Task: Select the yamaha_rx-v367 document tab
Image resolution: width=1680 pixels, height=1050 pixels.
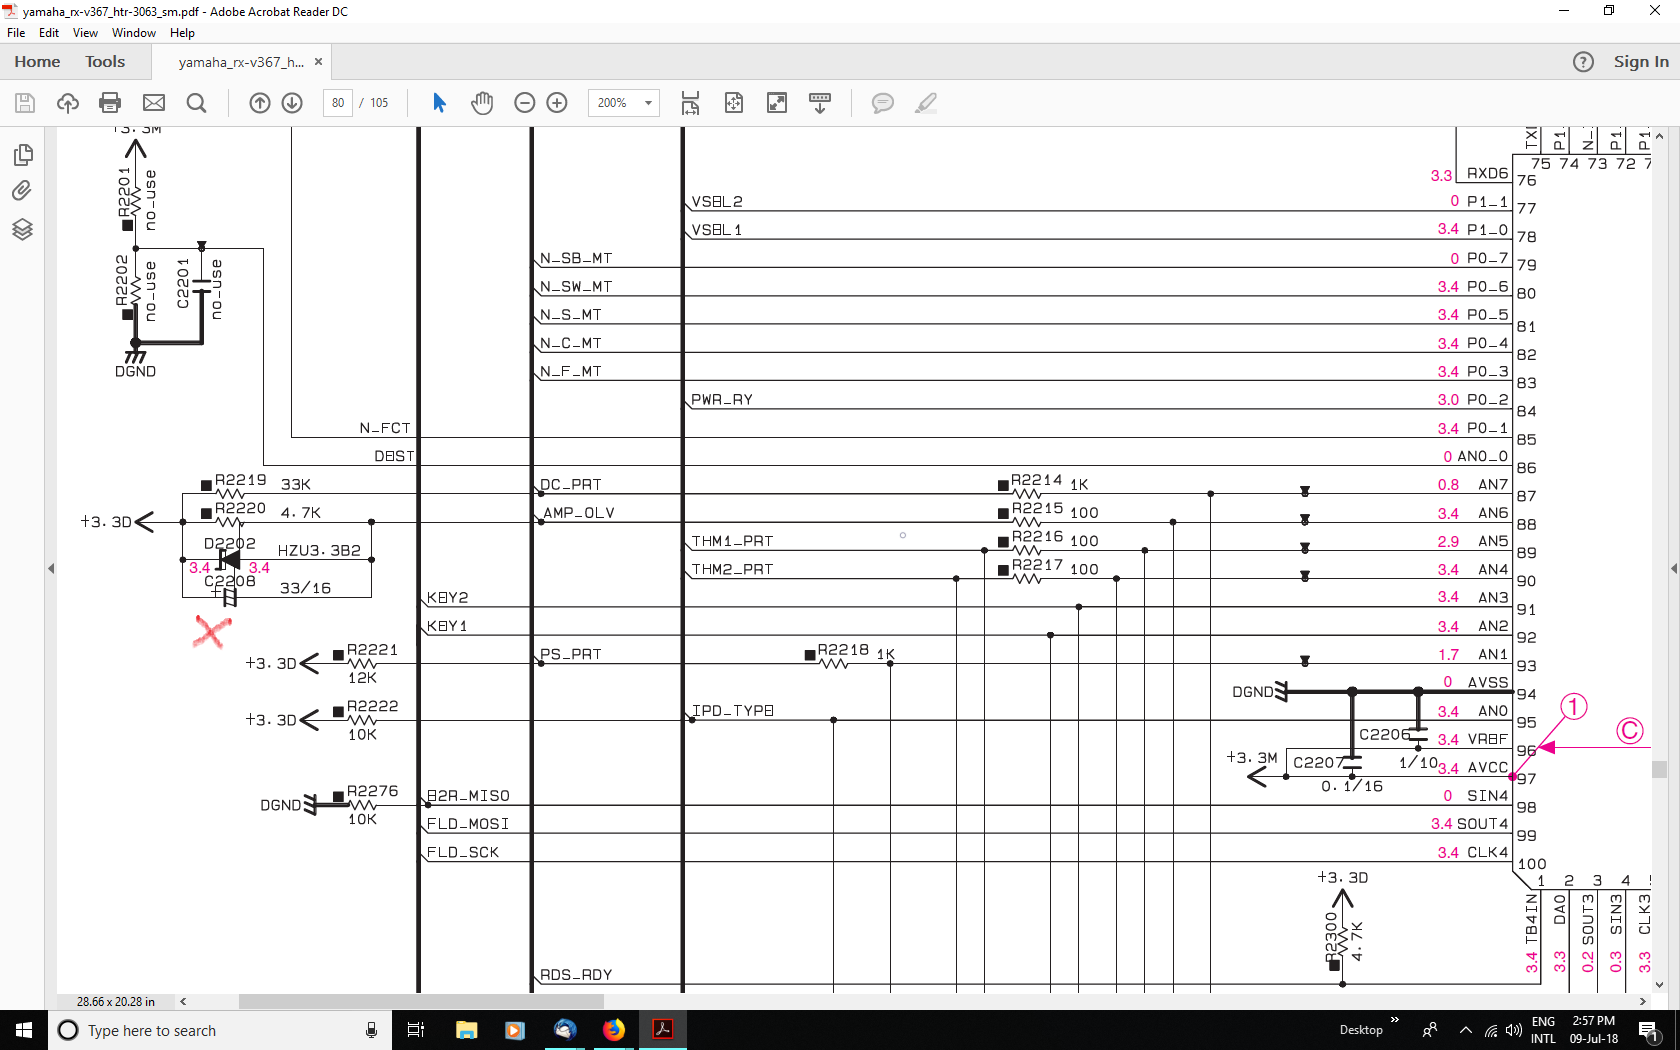Action: click(x=241, y=62)
